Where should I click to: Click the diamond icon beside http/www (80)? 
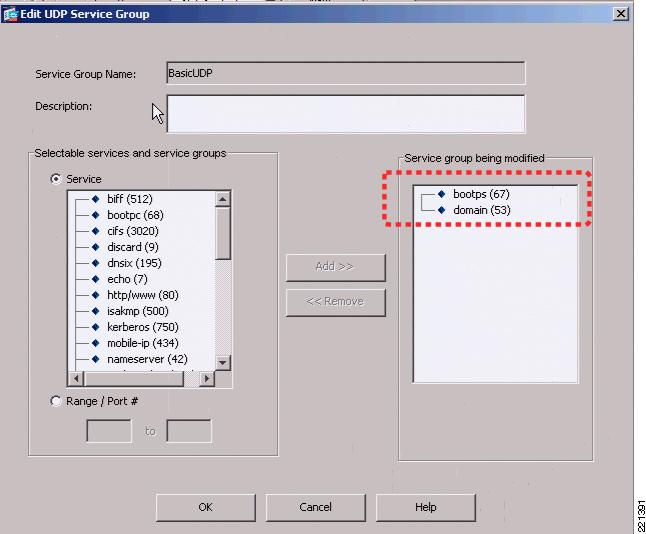[96, 295]
